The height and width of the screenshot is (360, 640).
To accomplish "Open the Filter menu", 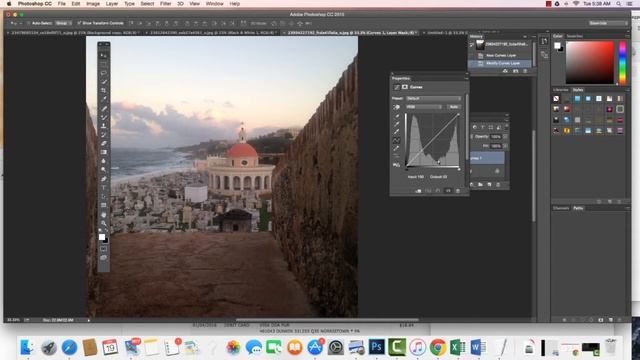I will [165, 4].
